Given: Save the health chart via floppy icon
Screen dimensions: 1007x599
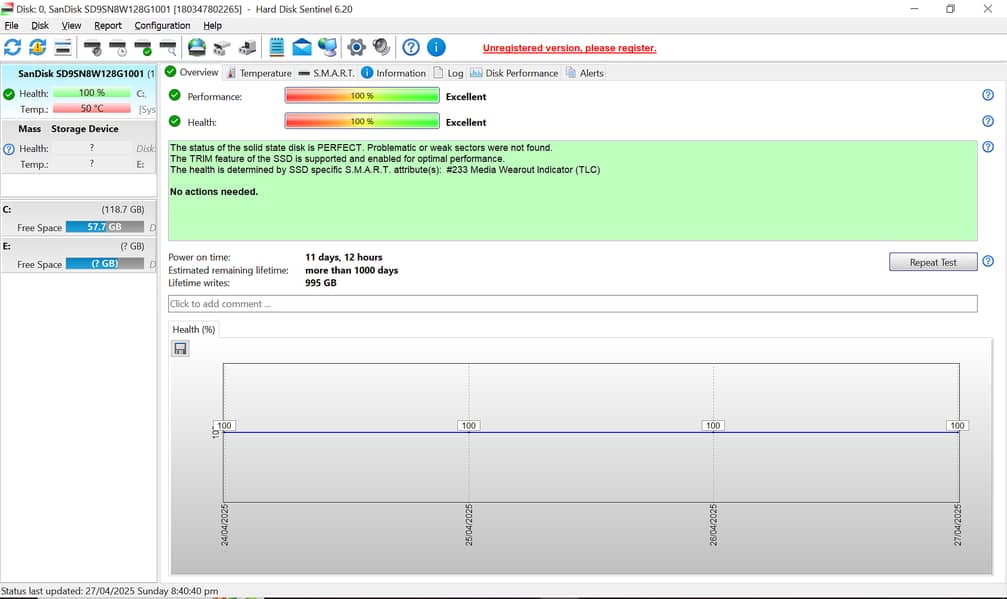Looking at the screenshot, I should point(180,349).
